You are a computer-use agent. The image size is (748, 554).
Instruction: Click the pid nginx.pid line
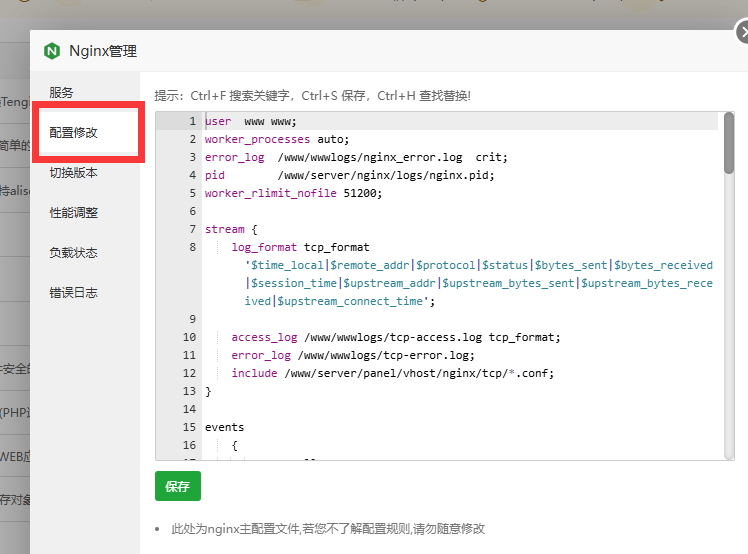pyautogui.click(x=349, y=175)
